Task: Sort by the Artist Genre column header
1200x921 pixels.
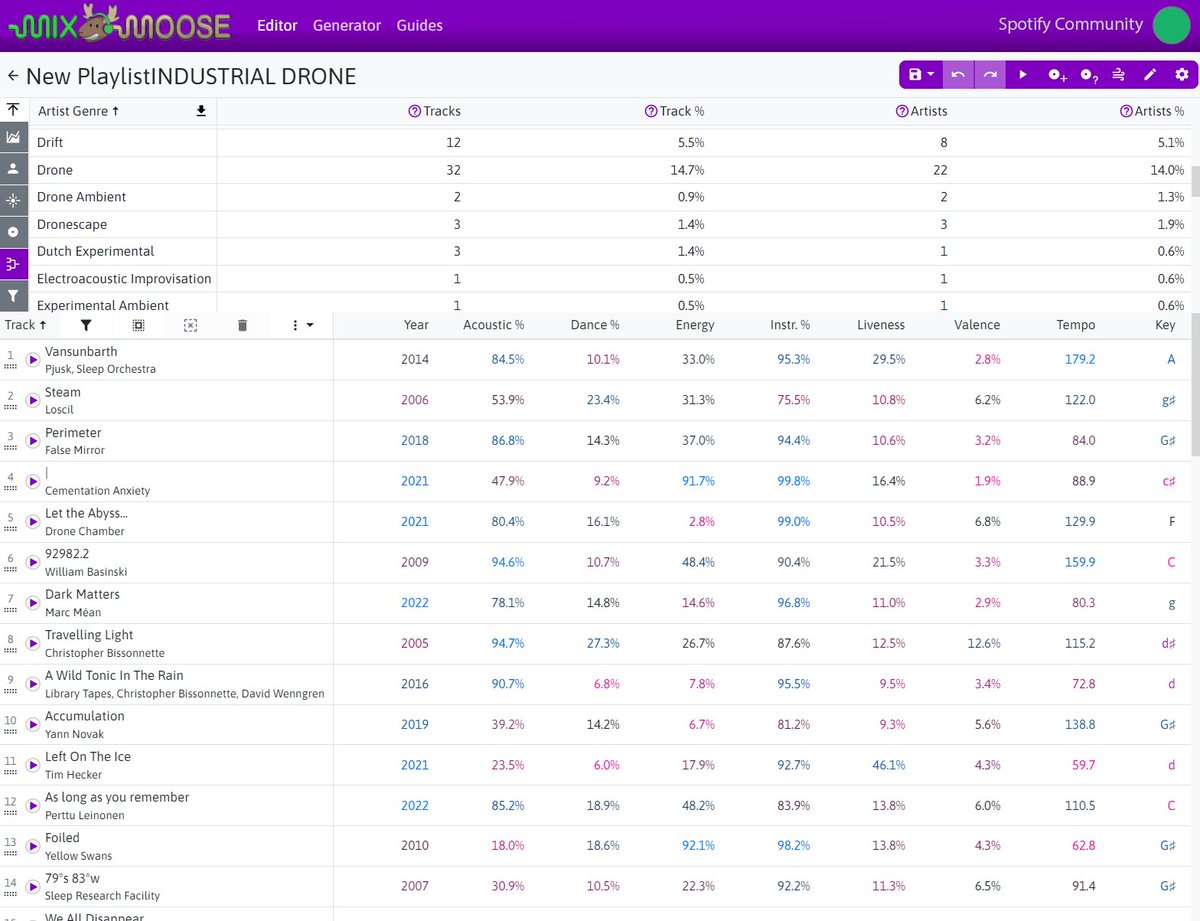Action: point(78,111)
